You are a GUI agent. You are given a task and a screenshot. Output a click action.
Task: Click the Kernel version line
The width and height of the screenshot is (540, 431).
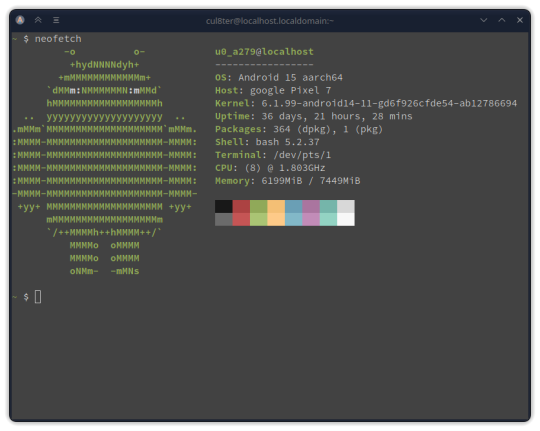(366, 103)
